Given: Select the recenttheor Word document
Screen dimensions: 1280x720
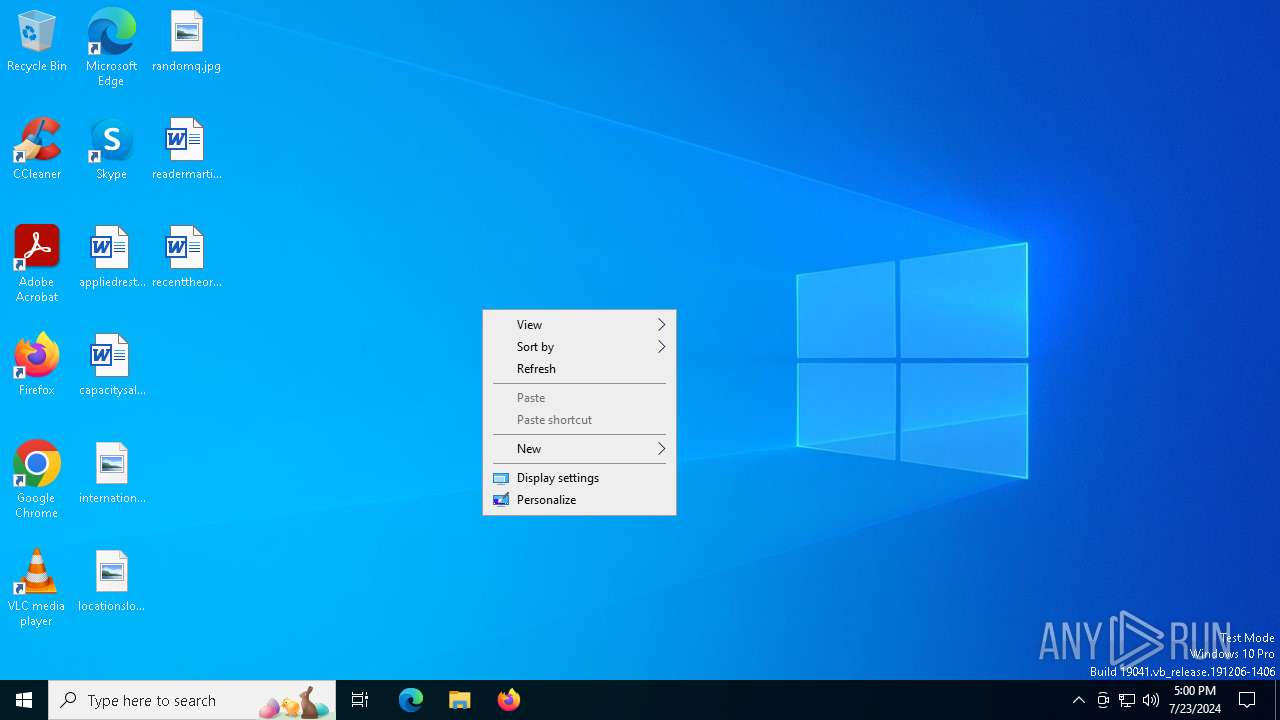Looking at the screenshot, I should pyautogui.click(x=186, y=258).
